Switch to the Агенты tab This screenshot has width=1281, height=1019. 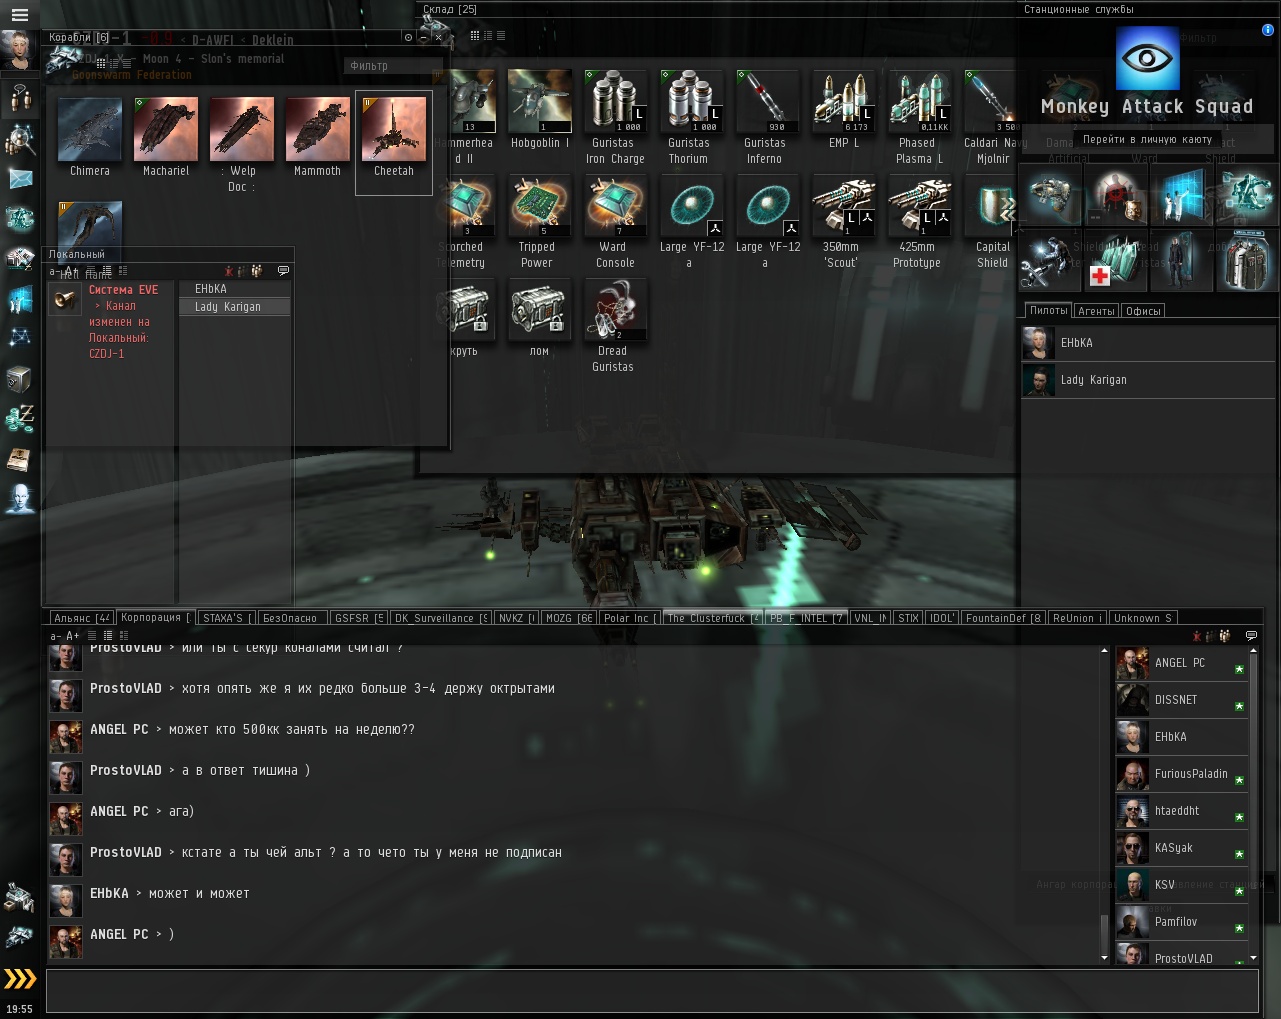click(1096, 311)
